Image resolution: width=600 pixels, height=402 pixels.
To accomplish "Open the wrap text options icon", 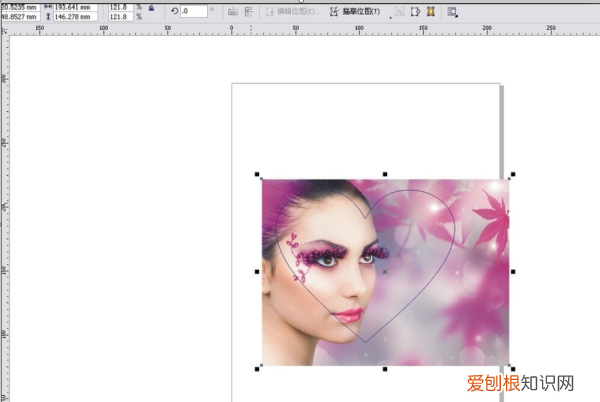I will (453, 12).
